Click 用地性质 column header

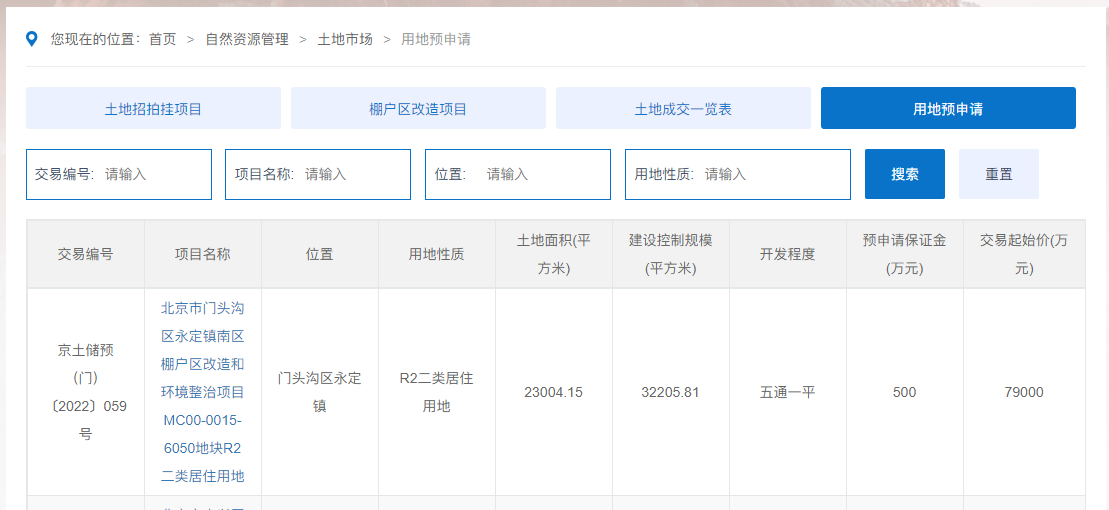point(436,255)
